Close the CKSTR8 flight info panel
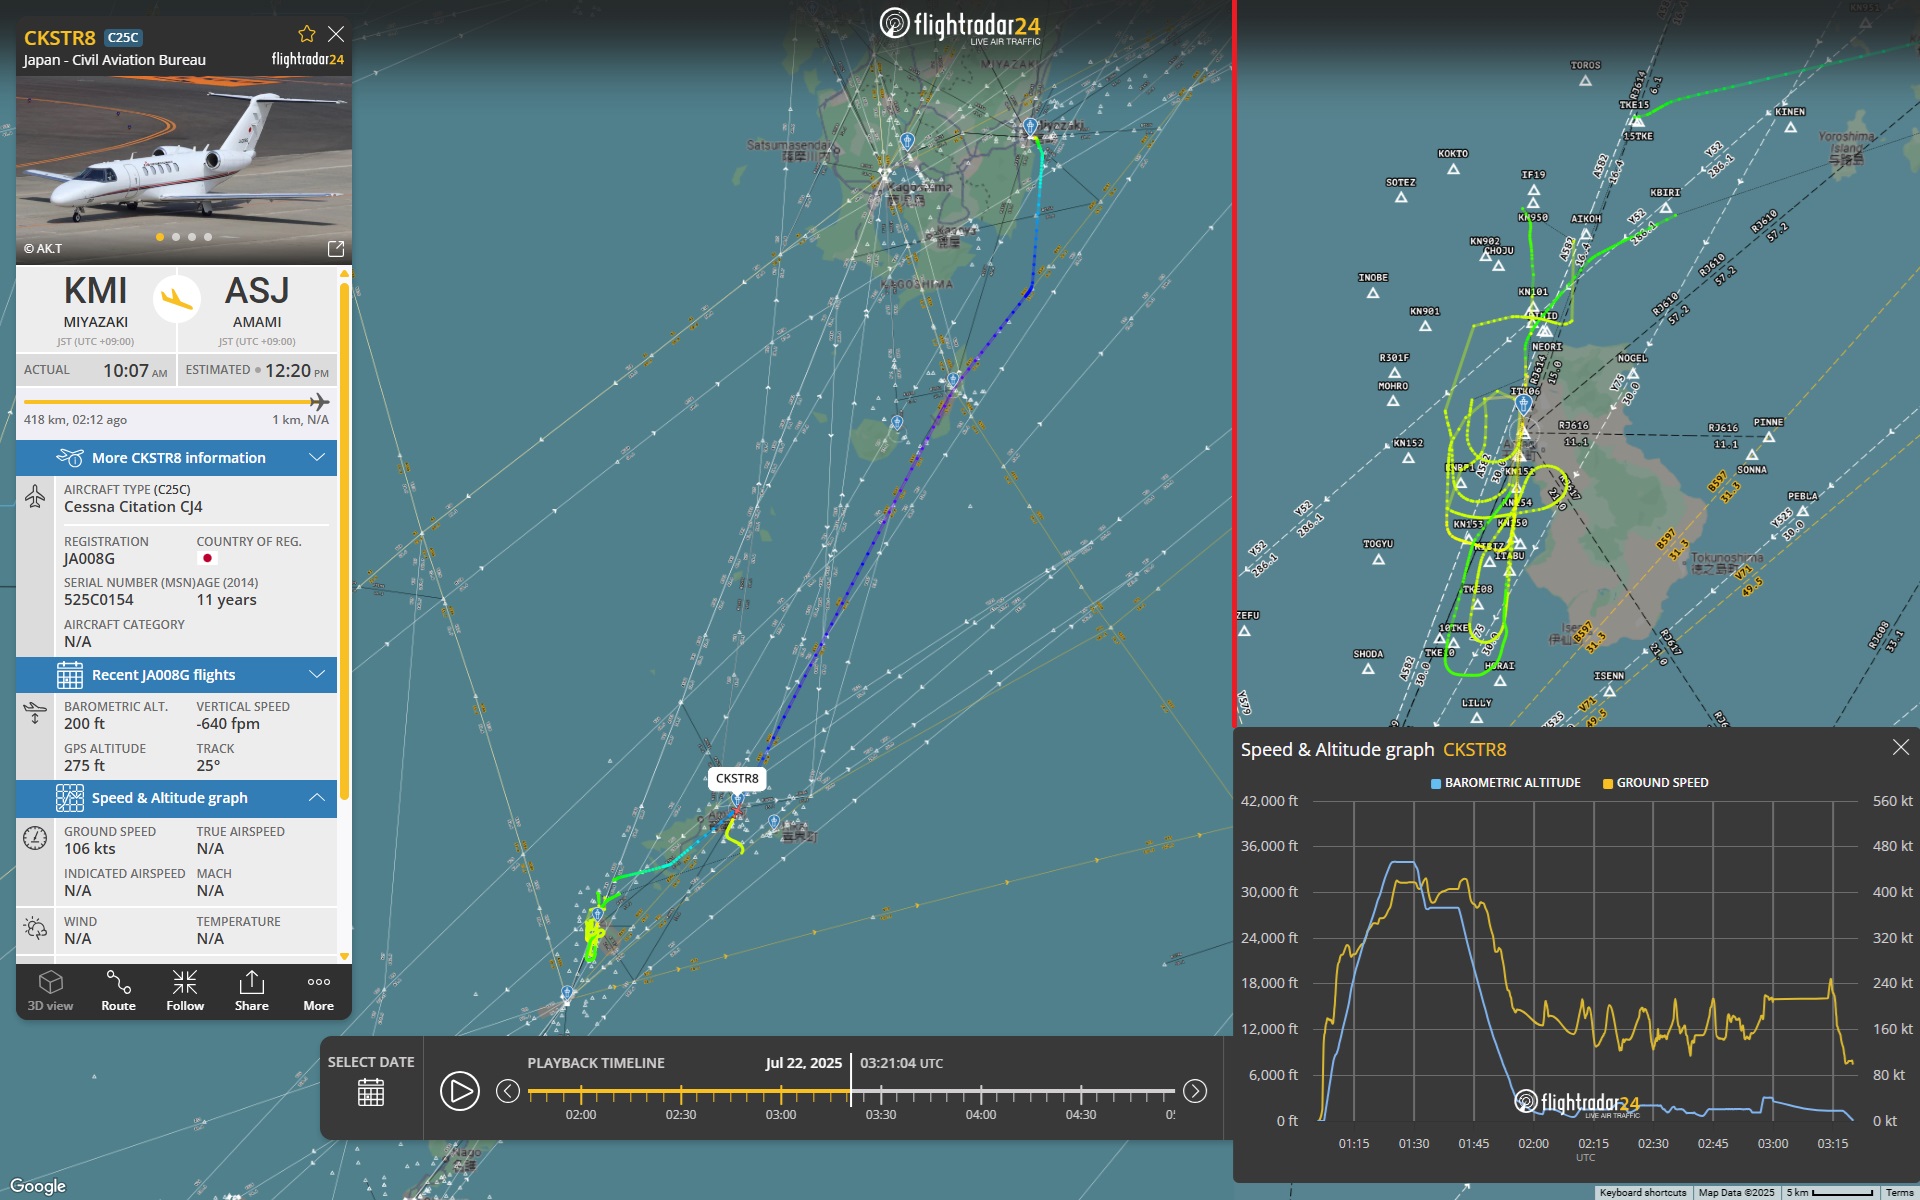1920x1200 pixels. point(336,35)
